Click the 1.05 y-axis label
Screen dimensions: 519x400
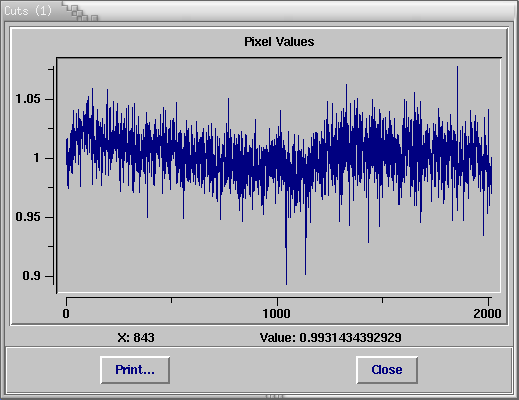point(28,99)
